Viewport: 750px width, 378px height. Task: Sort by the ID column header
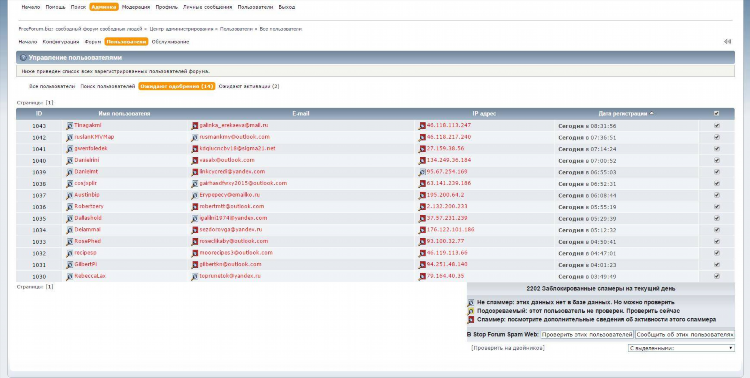[x=39, y=114]
